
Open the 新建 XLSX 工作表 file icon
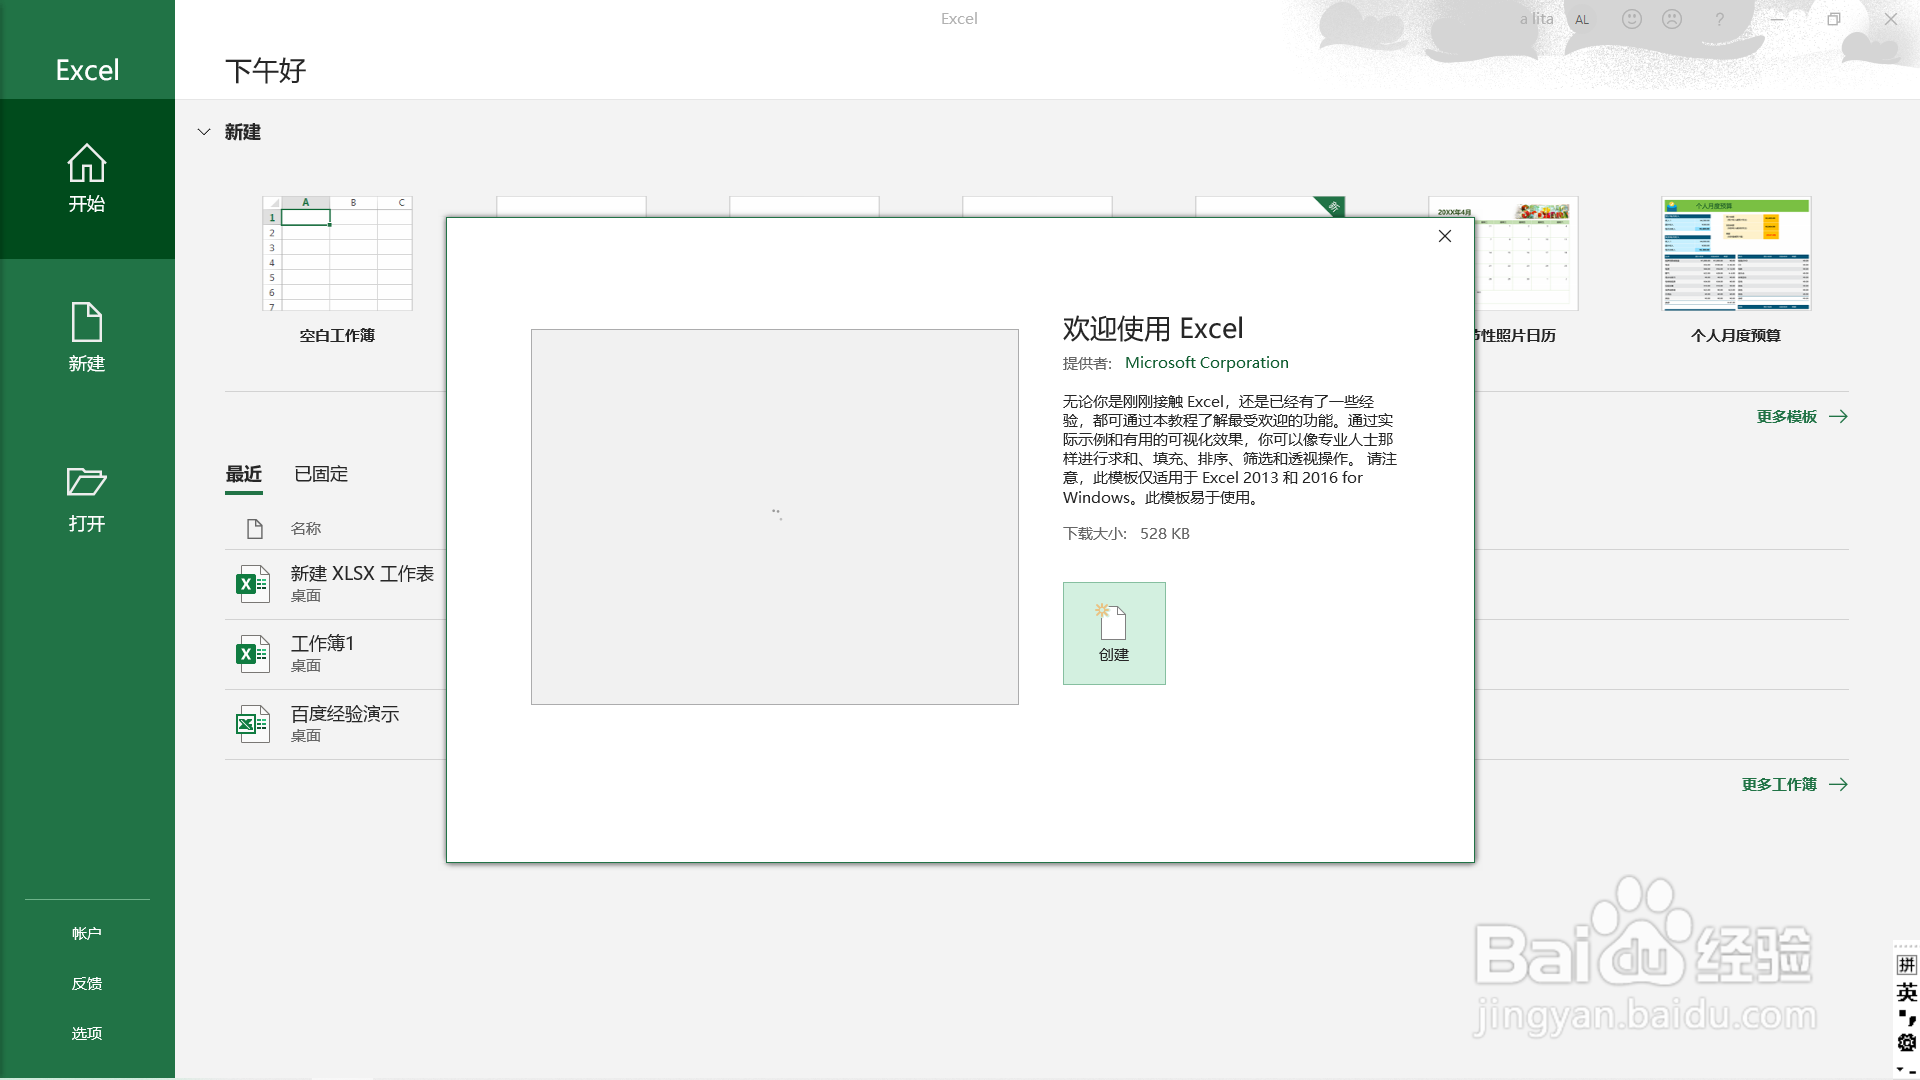[253, 584]
